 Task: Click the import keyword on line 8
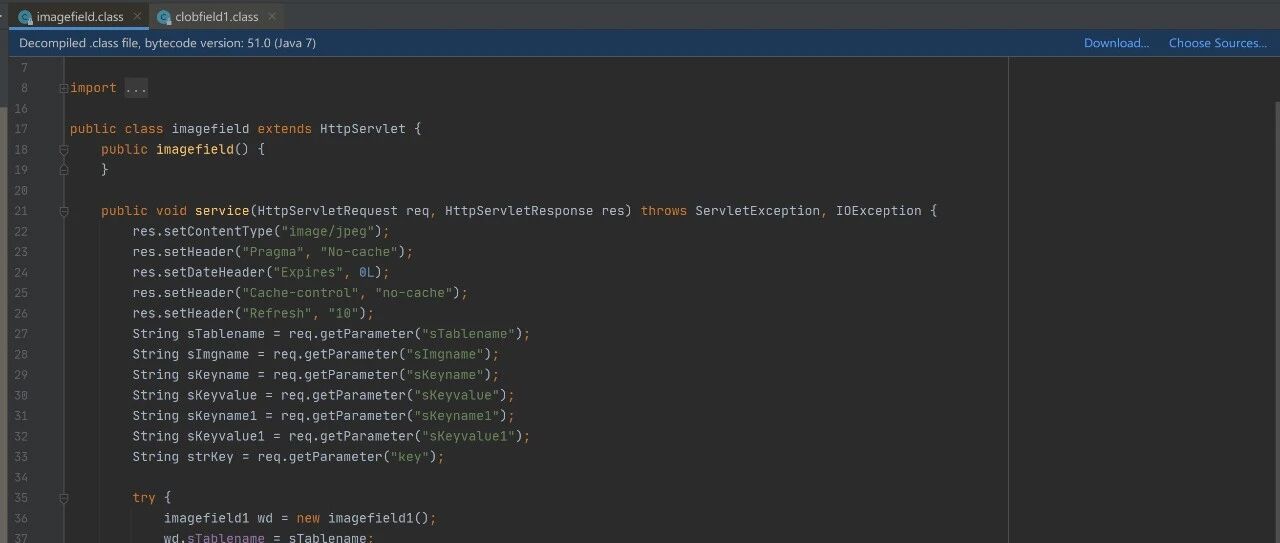pyautogui.click(x=93, y=88)
